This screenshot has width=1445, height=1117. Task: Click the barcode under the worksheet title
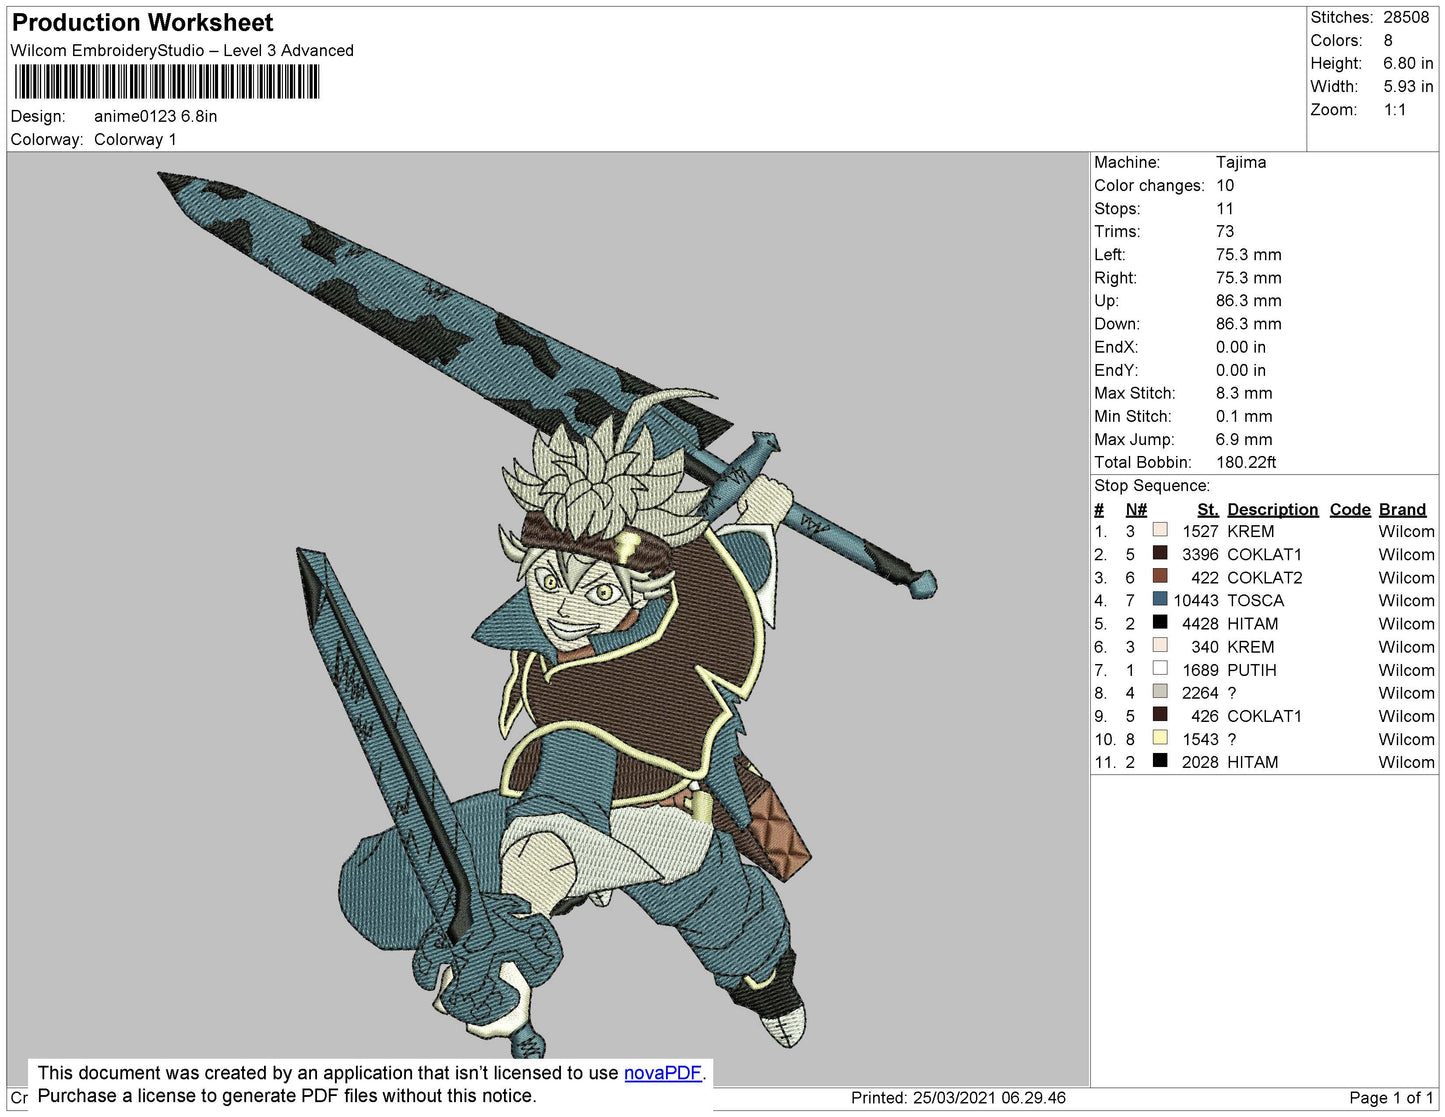click(x=167, y=82)
